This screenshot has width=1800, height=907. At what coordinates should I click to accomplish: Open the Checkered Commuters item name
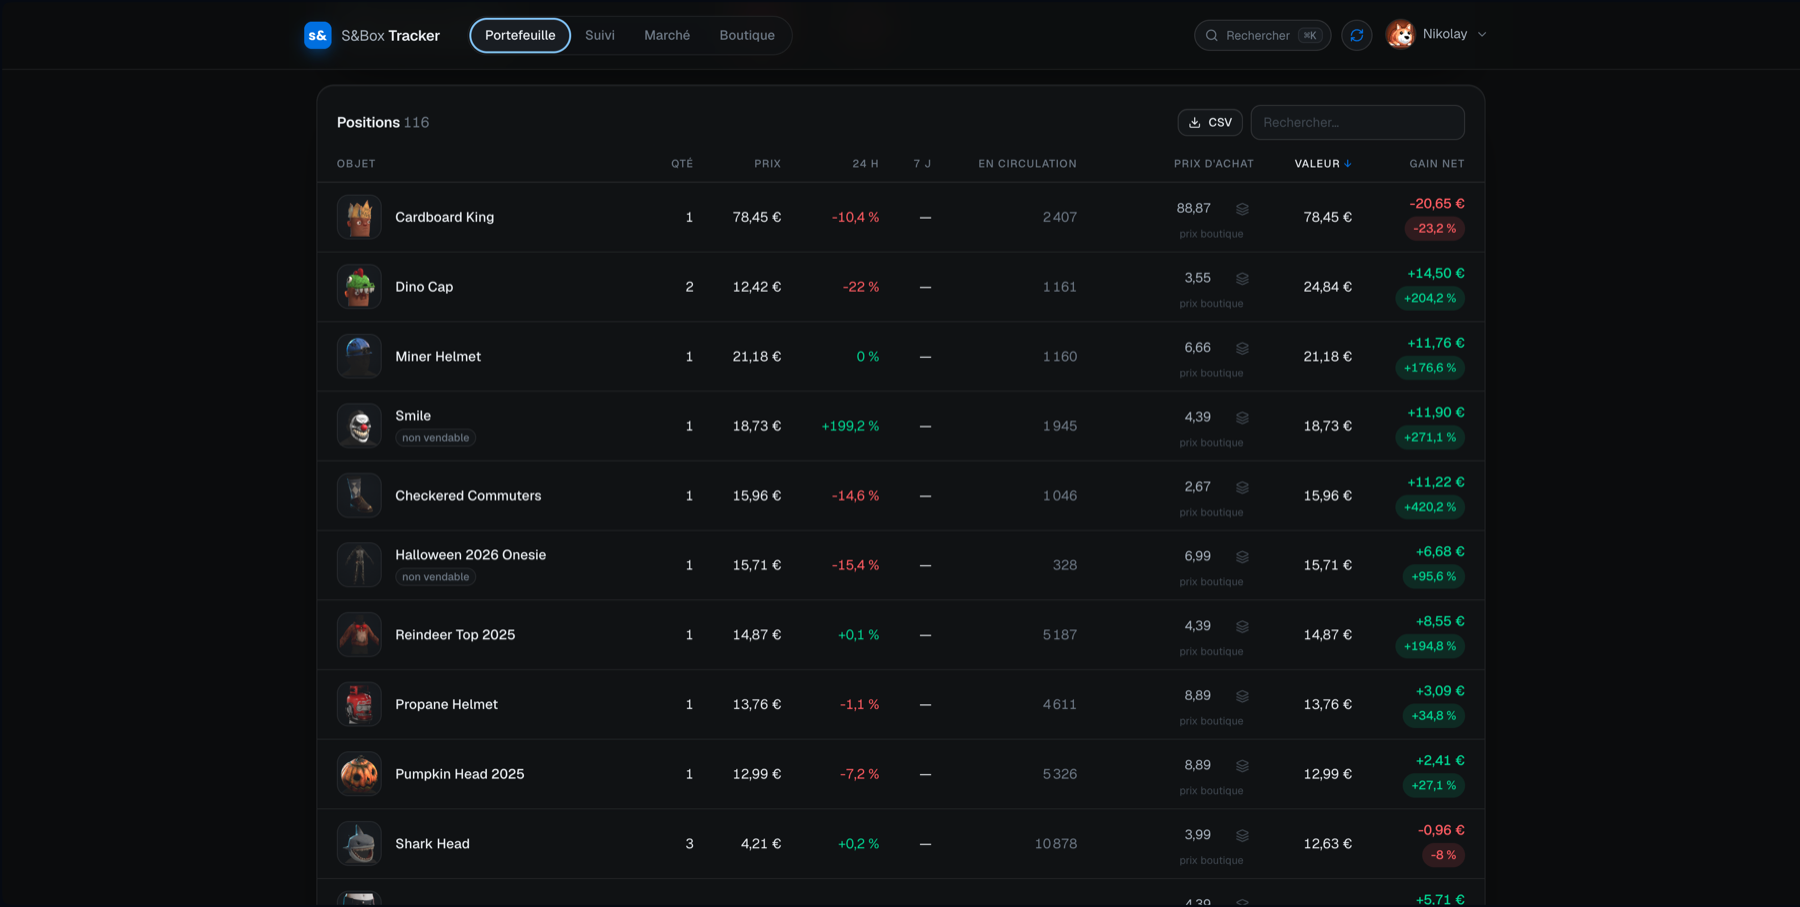468,496
